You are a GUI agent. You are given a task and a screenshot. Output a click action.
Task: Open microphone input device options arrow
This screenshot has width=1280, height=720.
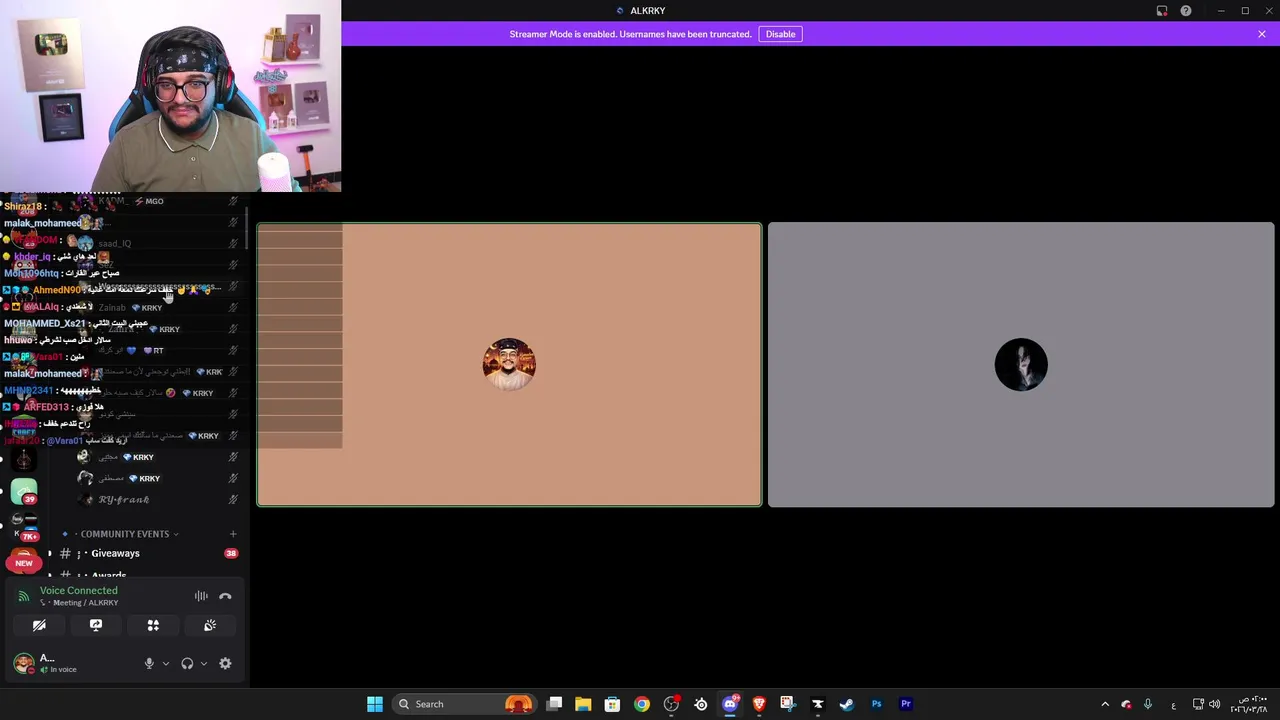coord(166,663)
